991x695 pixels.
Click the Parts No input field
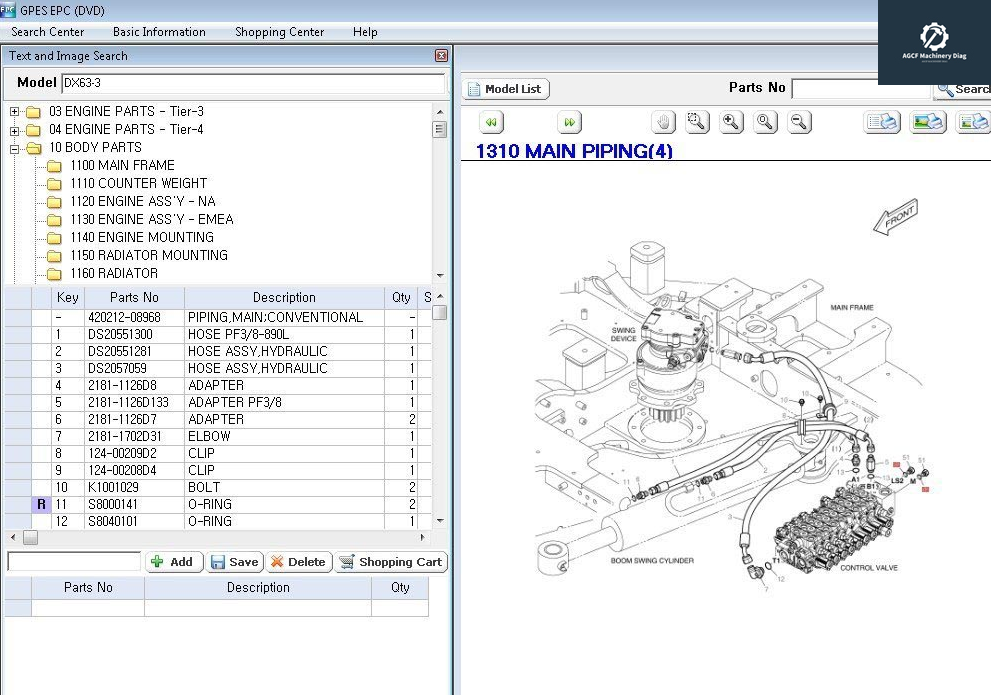tap(862, 88)
